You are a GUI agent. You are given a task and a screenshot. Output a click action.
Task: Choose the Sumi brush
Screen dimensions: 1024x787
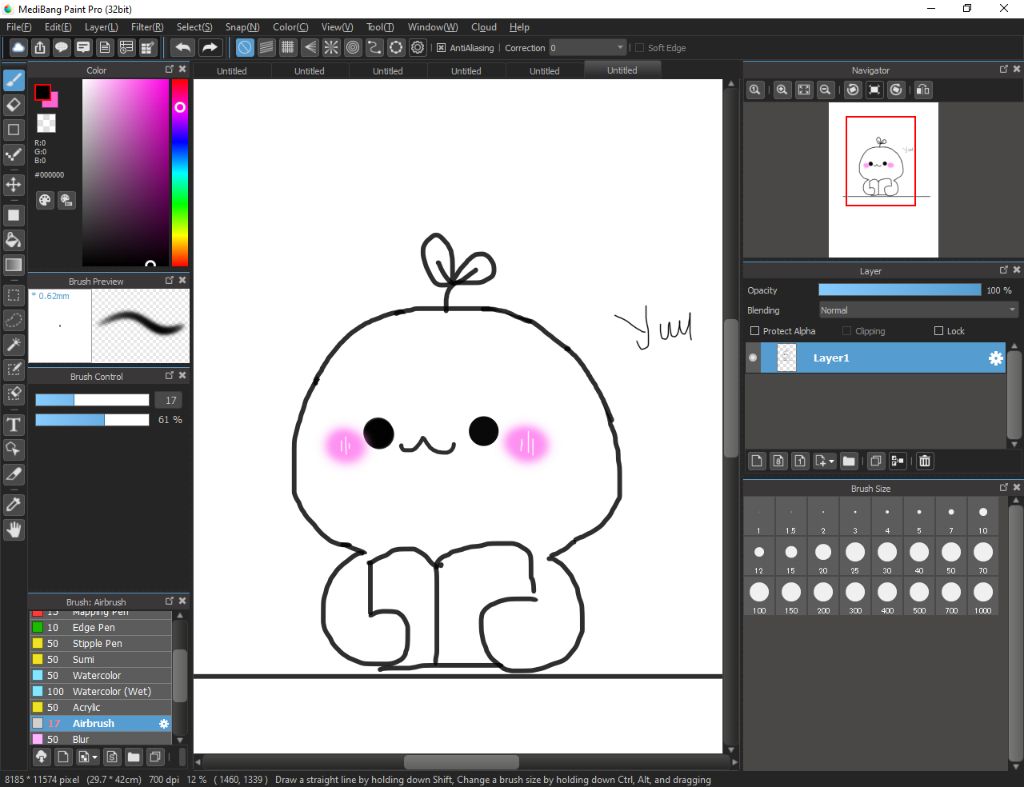pyautogui.click(x=101, y=659)
